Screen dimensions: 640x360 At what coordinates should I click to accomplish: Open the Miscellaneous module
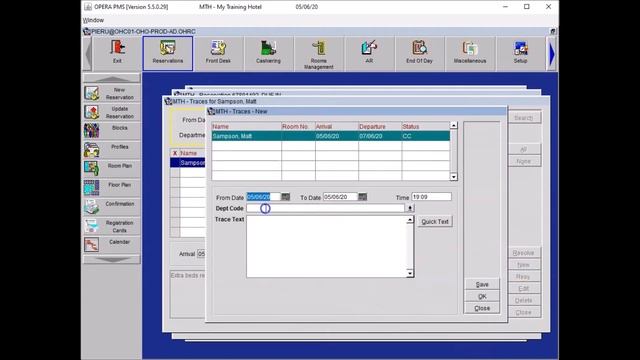(470, 53)
